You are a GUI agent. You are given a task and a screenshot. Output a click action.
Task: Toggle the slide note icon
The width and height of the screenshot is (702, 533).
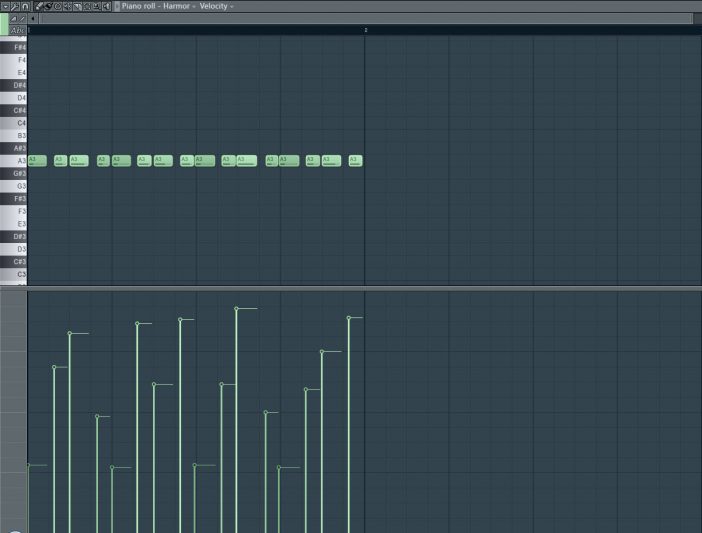pos(22,19)
